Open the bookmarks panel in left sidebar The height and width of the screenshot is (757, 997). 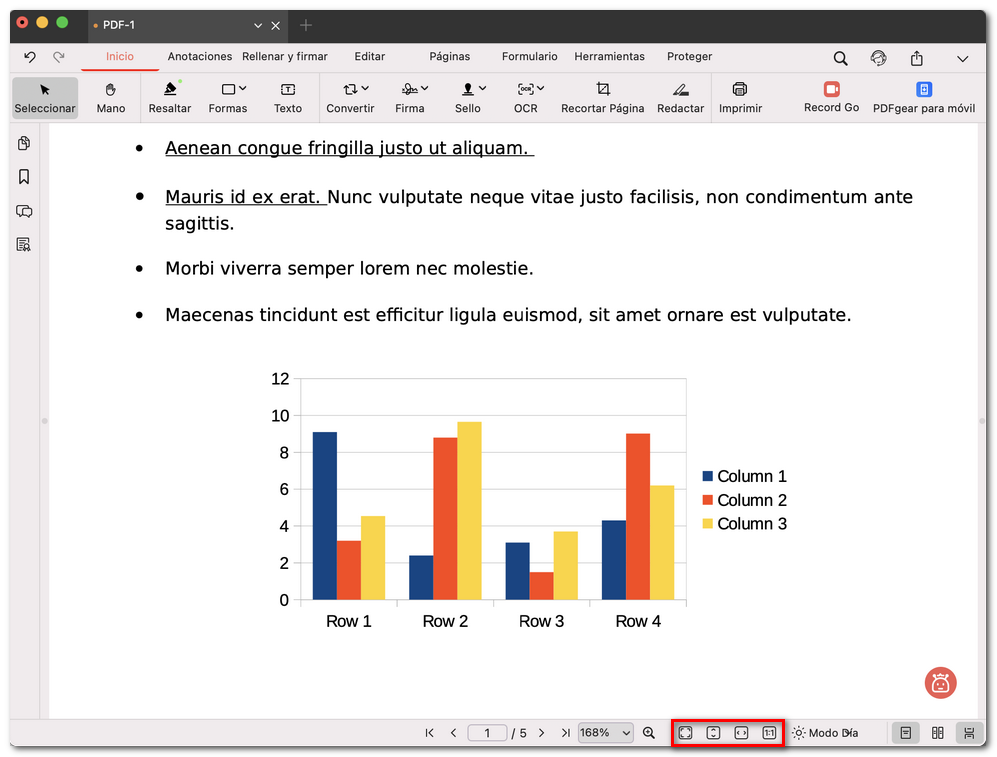(24, 177)
